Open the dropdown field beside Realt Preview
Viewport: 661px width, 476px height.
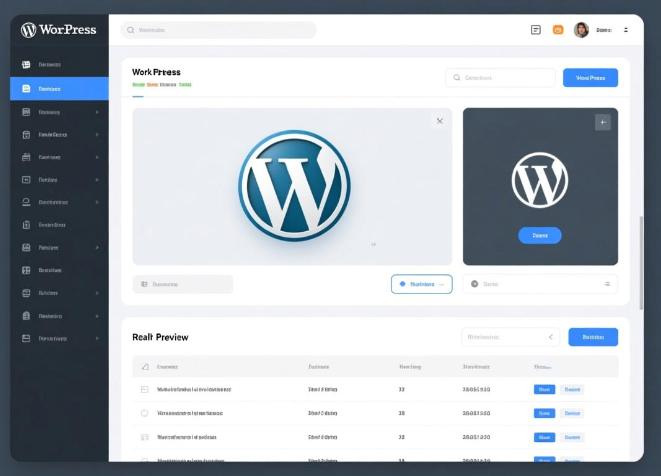[x=511, y=337]
